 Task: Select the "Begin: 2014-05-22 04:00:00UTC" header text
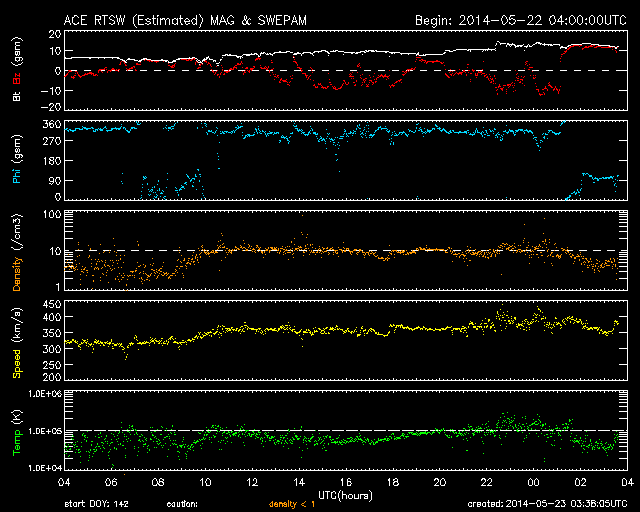(521, 20)
